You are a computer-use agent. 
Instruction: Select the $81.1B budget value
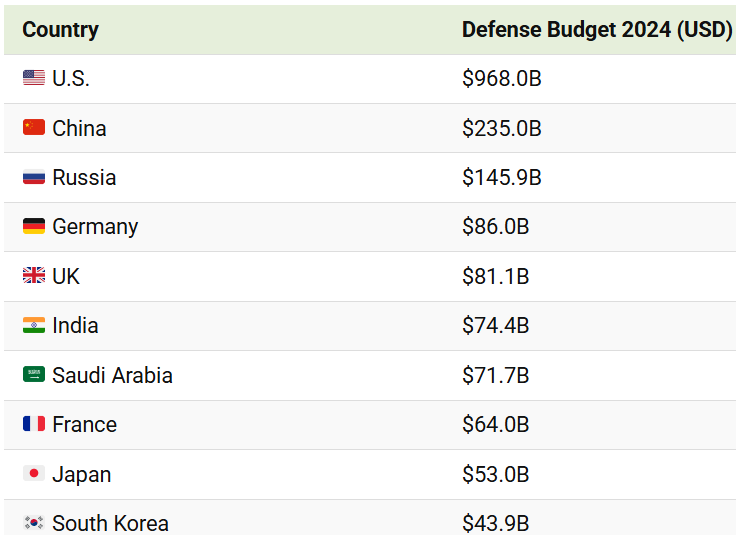click(x=496, y=276)
